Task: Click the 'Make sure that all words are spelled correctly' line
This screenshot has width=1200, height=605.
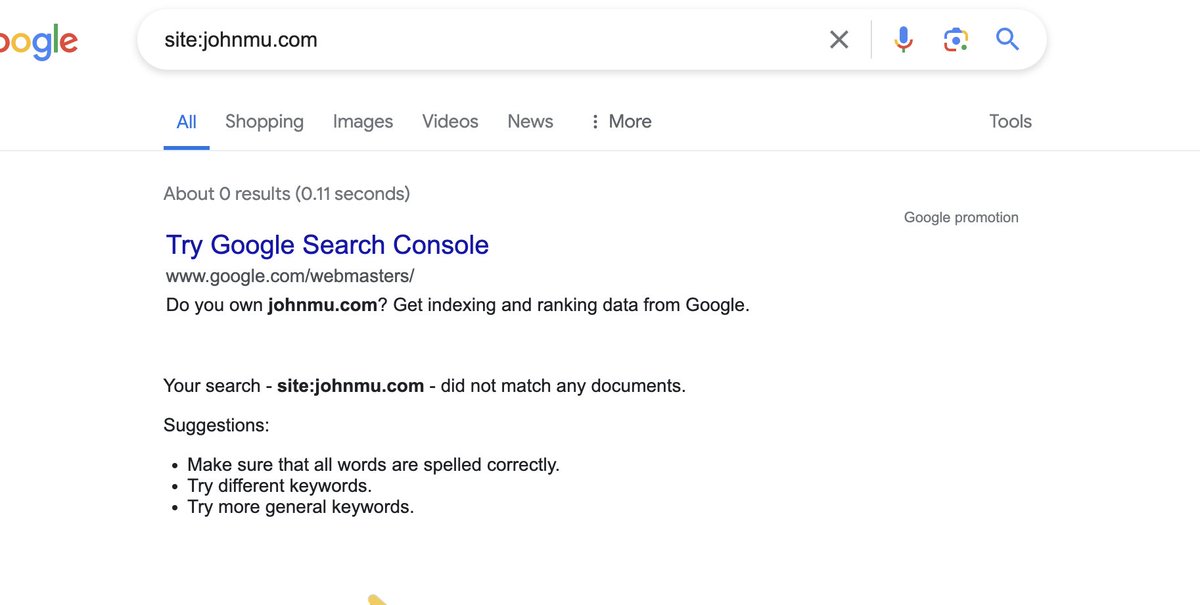Action: 373,465
